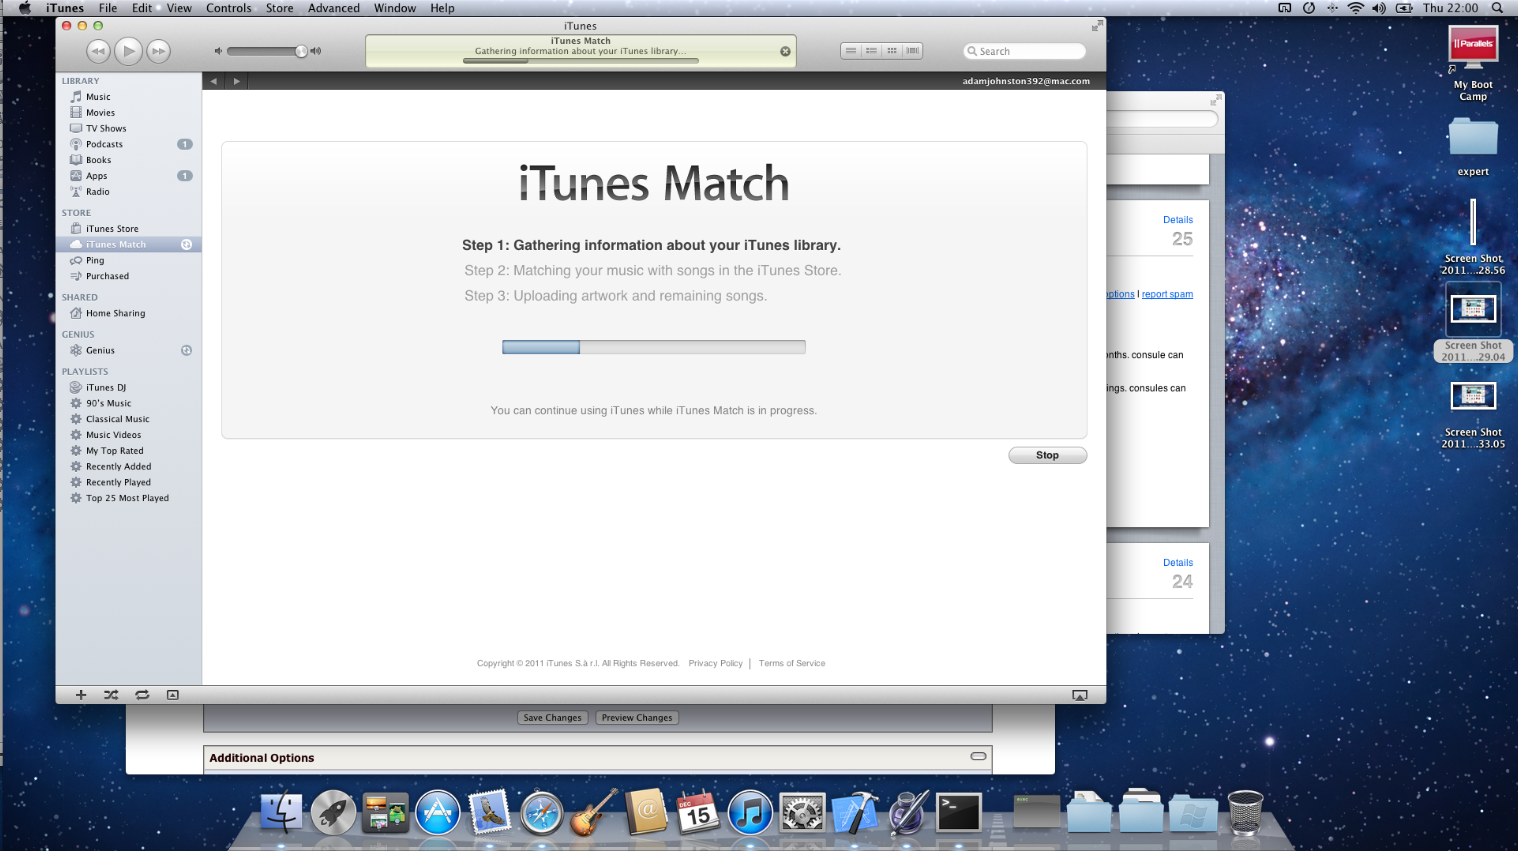Click the AirPlay icon at bottom right

pos(1080,695)
